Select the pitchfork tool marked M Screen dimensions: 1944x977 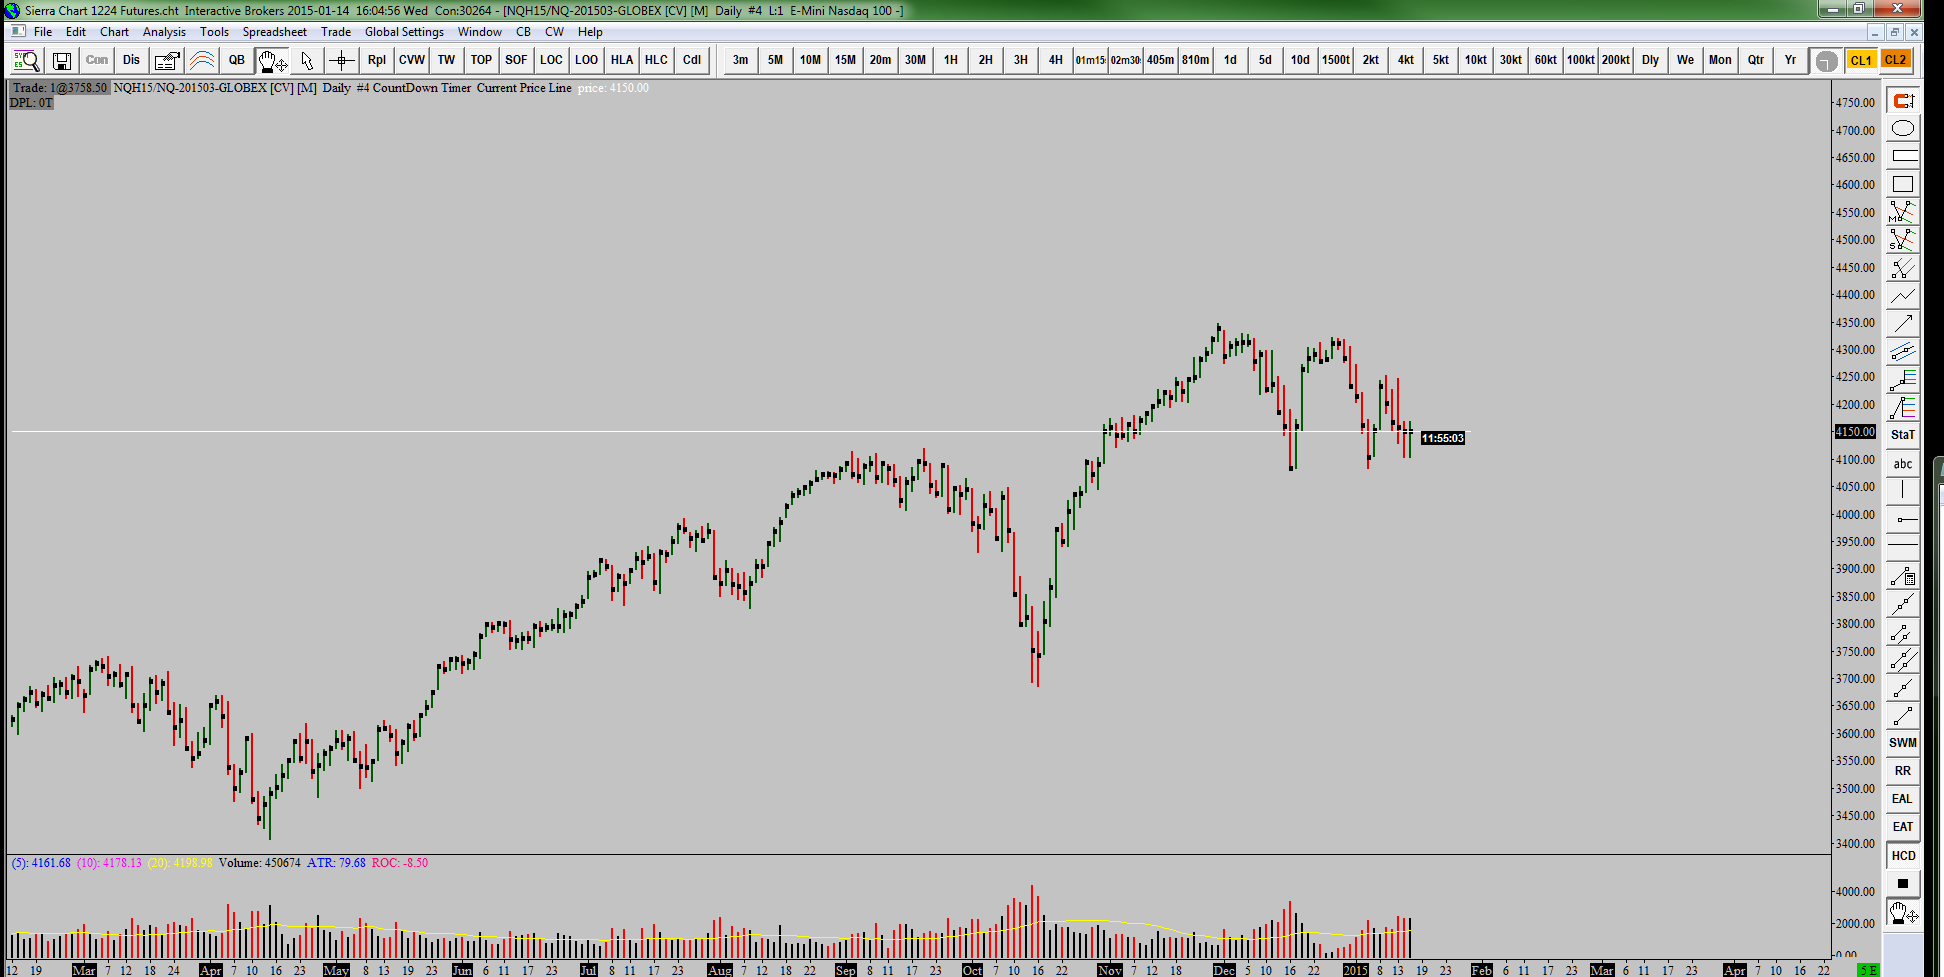(1903, 212)
